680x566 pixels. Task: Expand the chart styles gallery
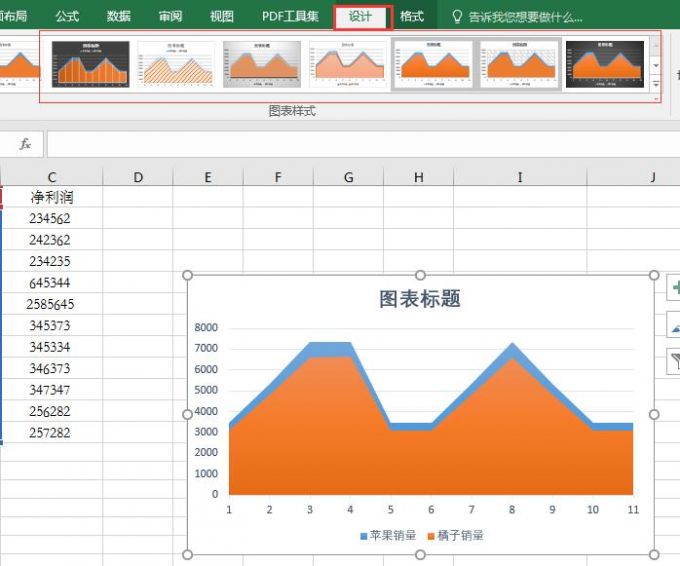pyautogui.click(x=656, y=84)
